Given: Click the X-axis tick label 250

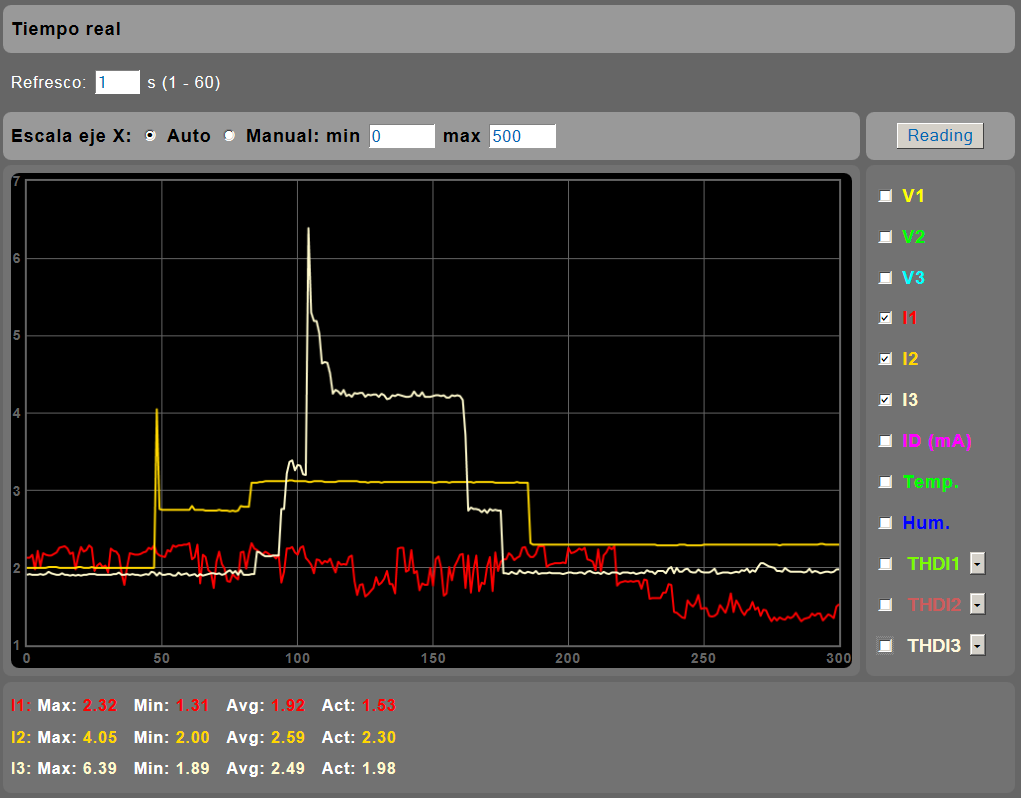Looking at the screenshot, I should click(x=703, y=658).
